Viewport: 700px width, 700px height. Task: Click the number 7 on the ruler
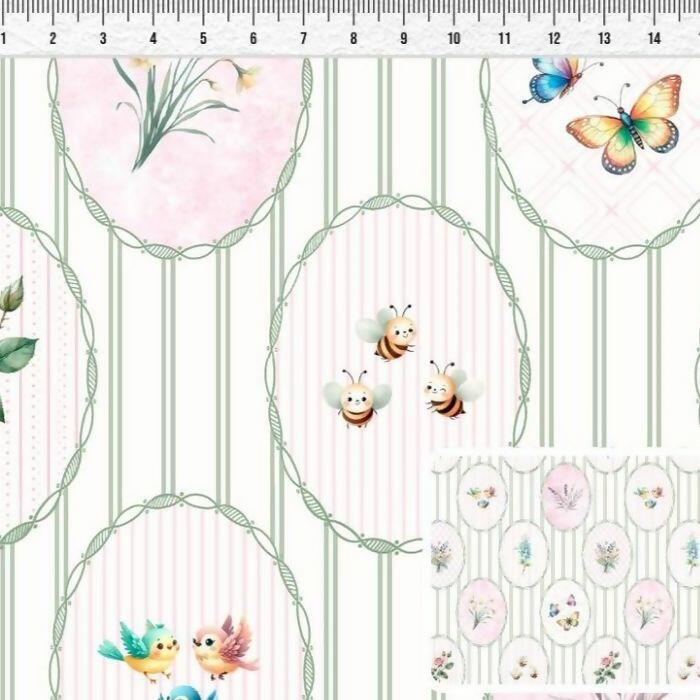303,39
